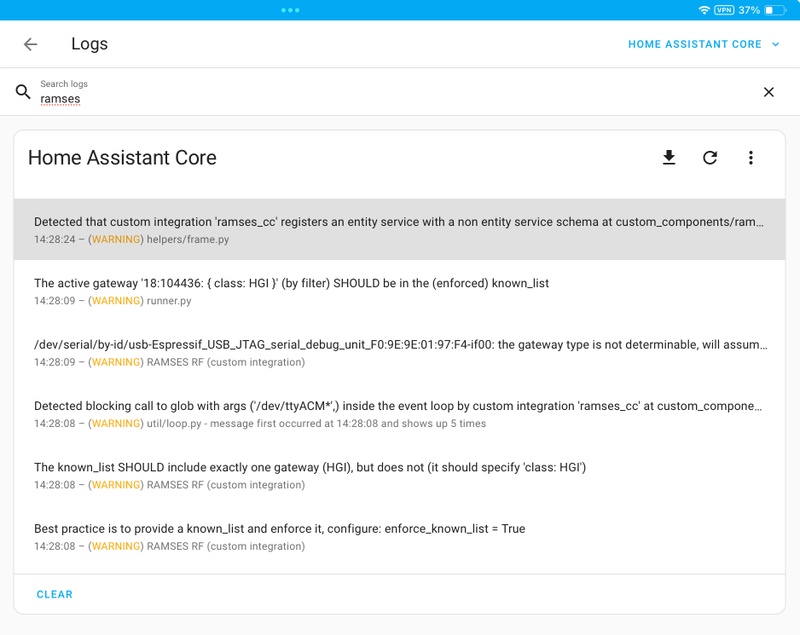Tap the battery indicator icon

(x=775, y=10)
